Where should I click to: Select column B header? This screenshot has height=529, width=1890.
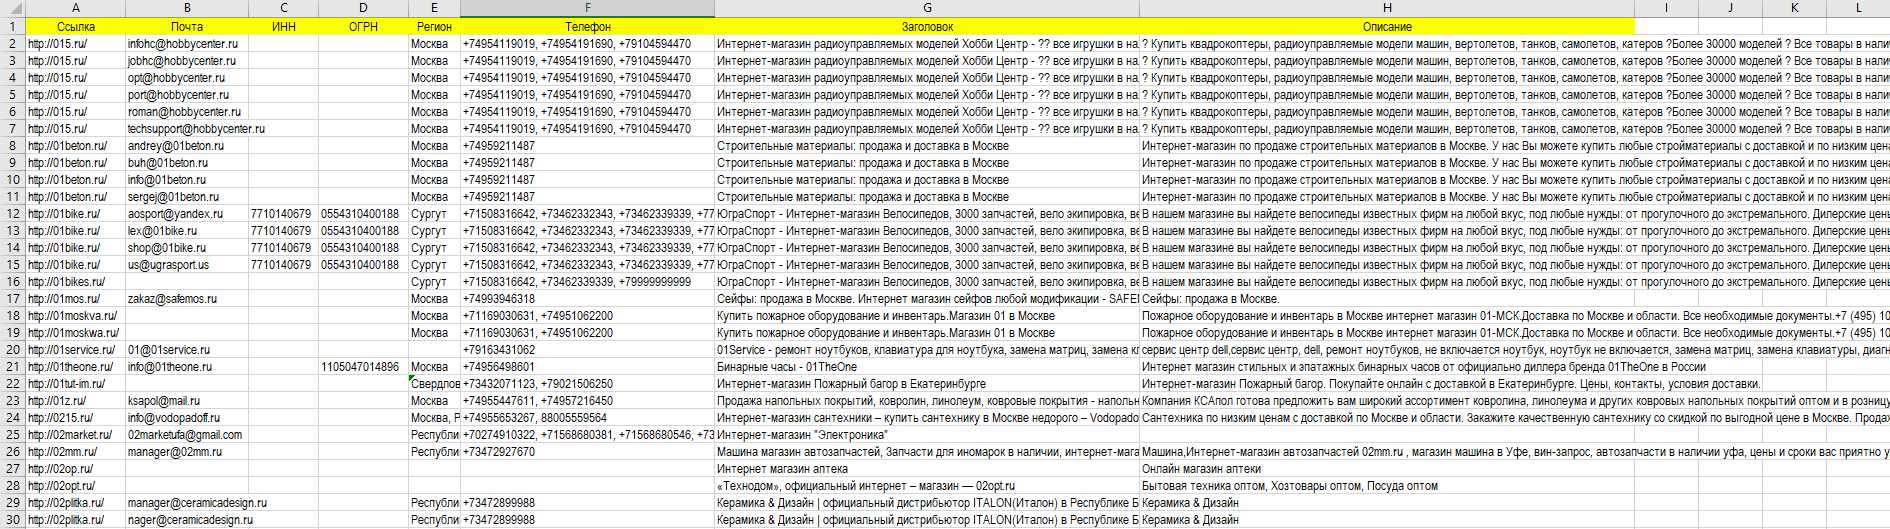186,8
